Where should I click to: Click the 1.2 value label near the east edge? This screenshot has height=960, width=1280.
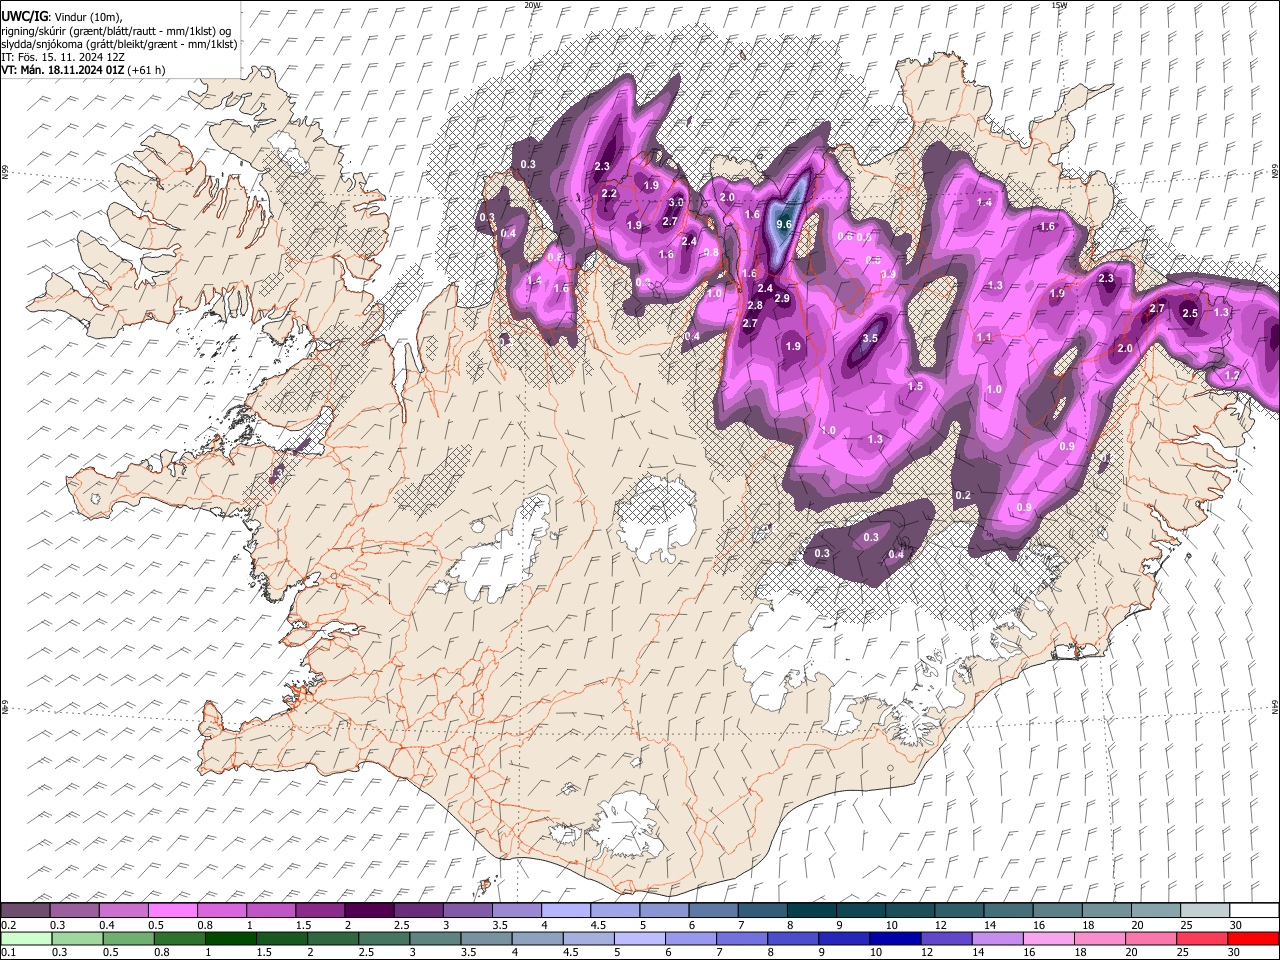[x=1232, y=375]
